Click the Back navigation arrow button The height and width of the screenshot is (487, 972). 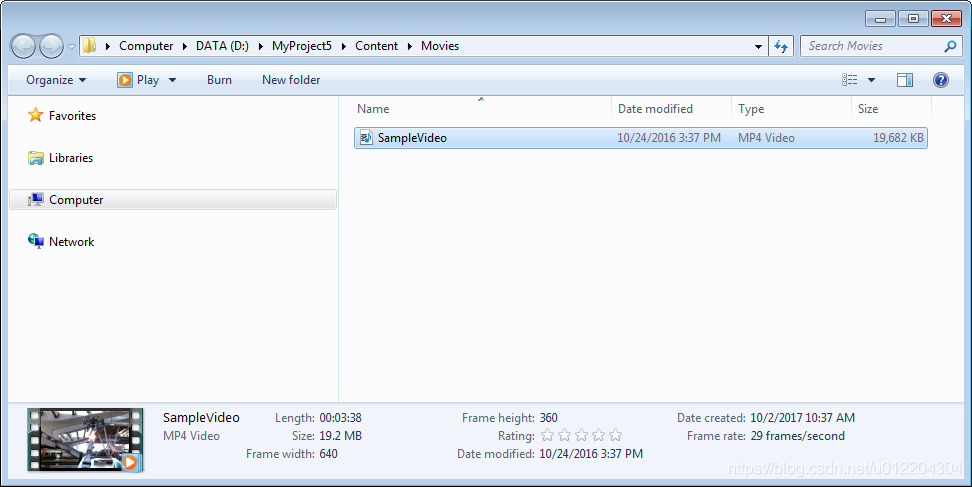point(24,46)
